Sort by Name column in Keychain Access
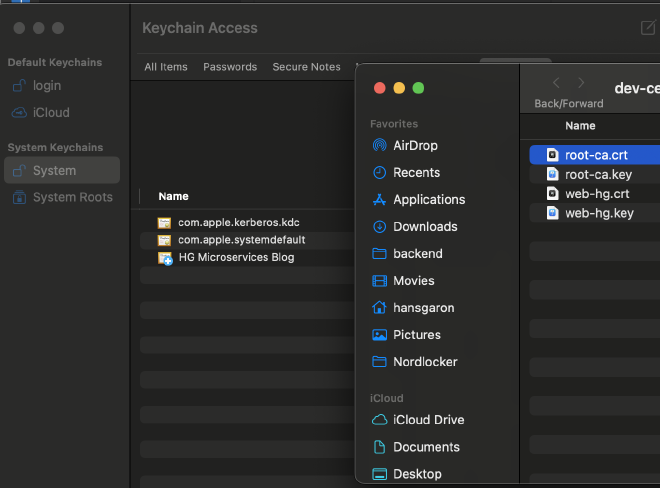660x488 pixels. point(173,196)
